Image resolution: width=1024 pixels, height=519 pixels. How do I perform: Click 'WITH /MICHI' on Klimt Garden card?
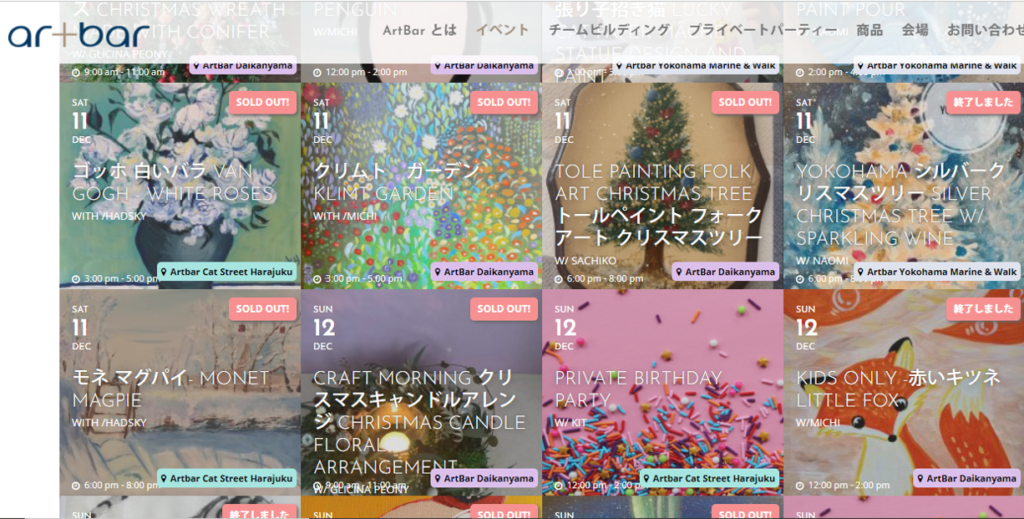(x=345, y=216)
